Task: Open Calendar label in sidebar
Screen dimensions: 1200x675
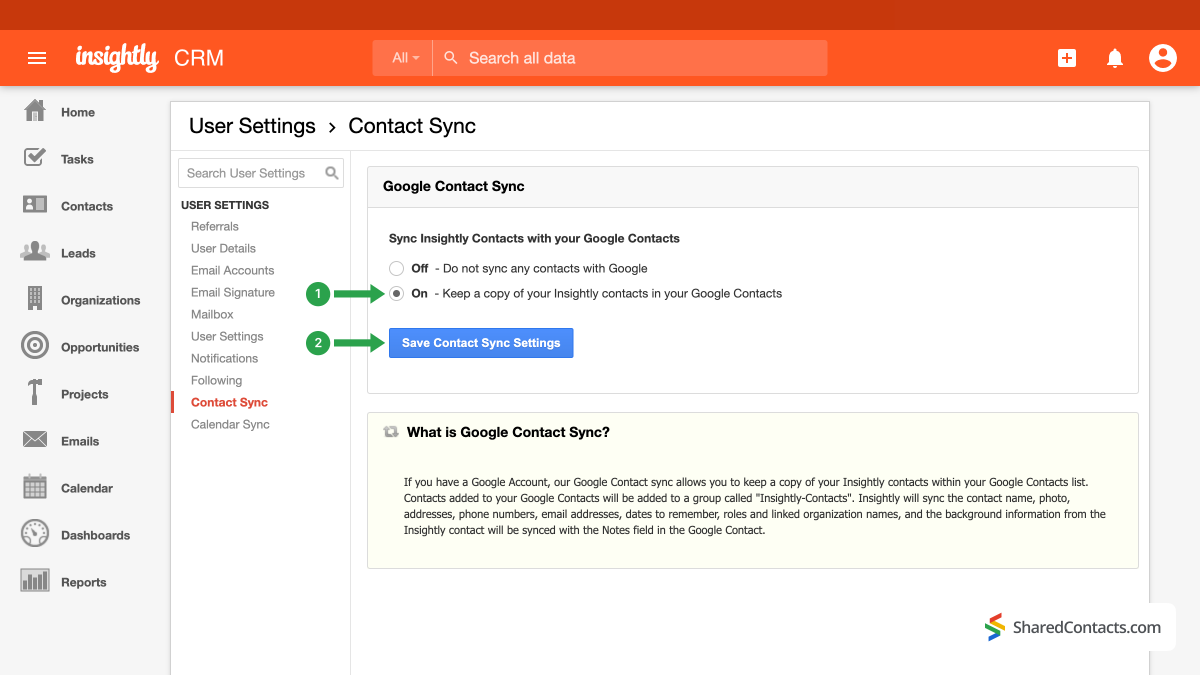Action: pos(87,488)
